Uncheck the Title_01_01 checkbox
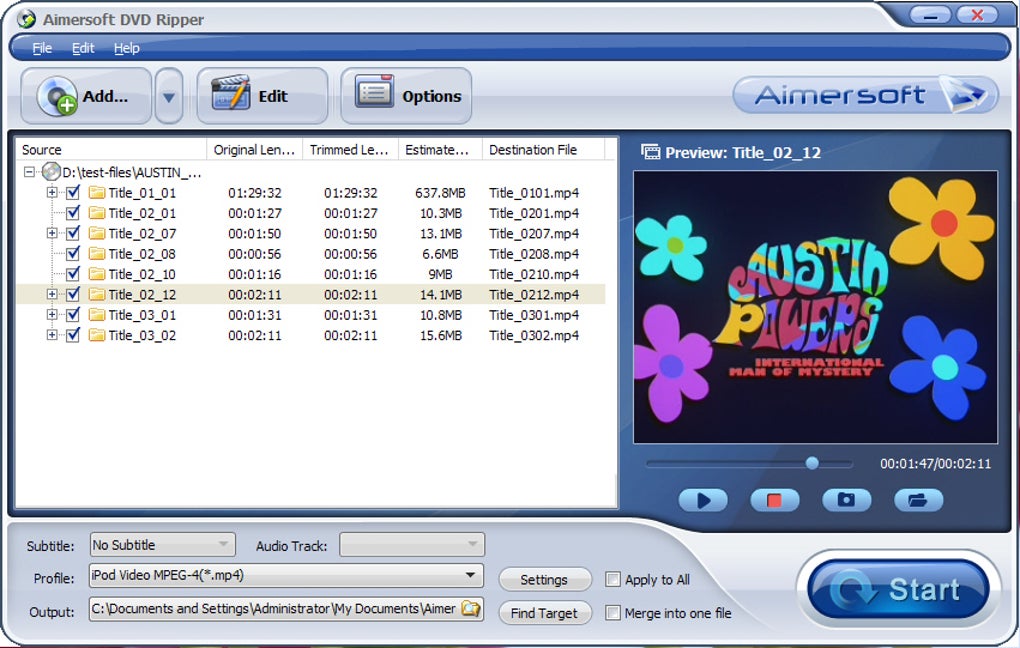Viewport: 1020px width, 648px height. (x=73, y=193)
